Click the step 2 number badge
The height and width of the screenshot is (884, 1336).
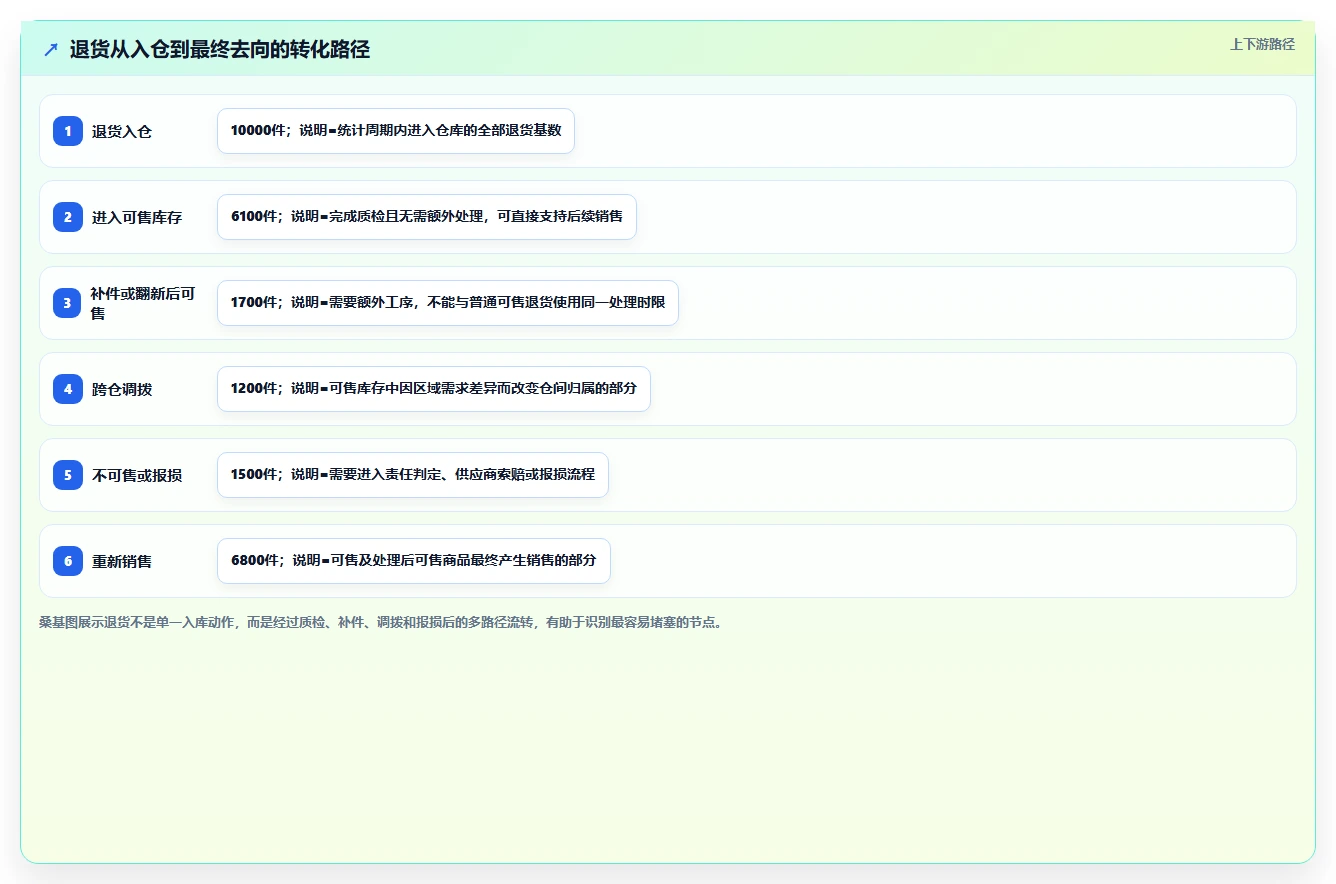[68, 217]
